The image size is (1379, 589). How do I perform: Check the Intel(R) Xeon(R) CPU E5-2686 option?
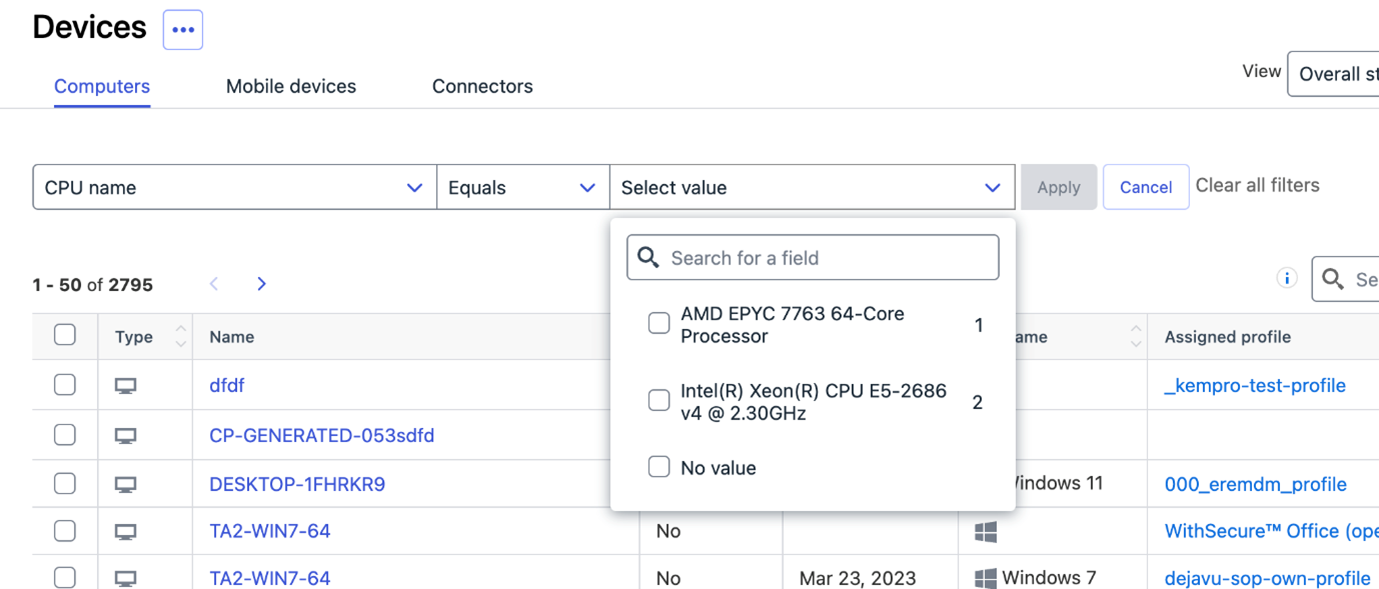click(659, 401)
